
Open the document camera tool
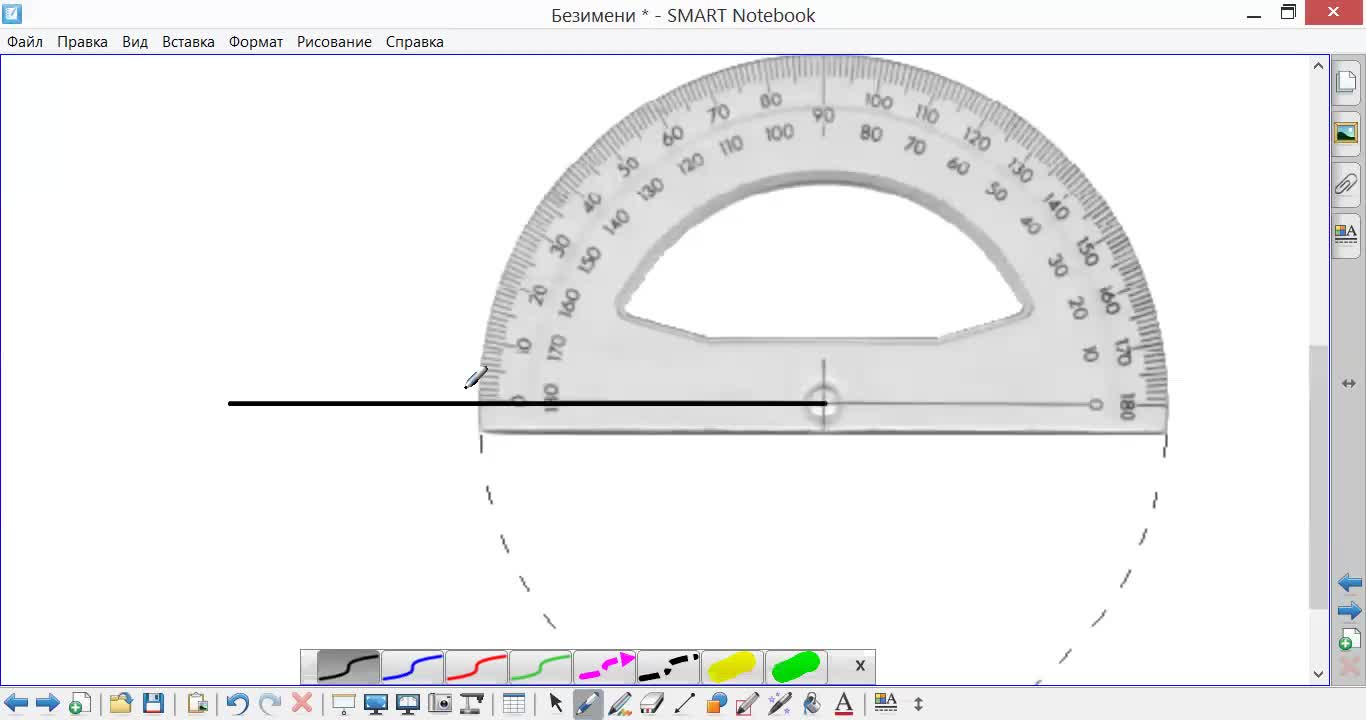pos(472,703)
